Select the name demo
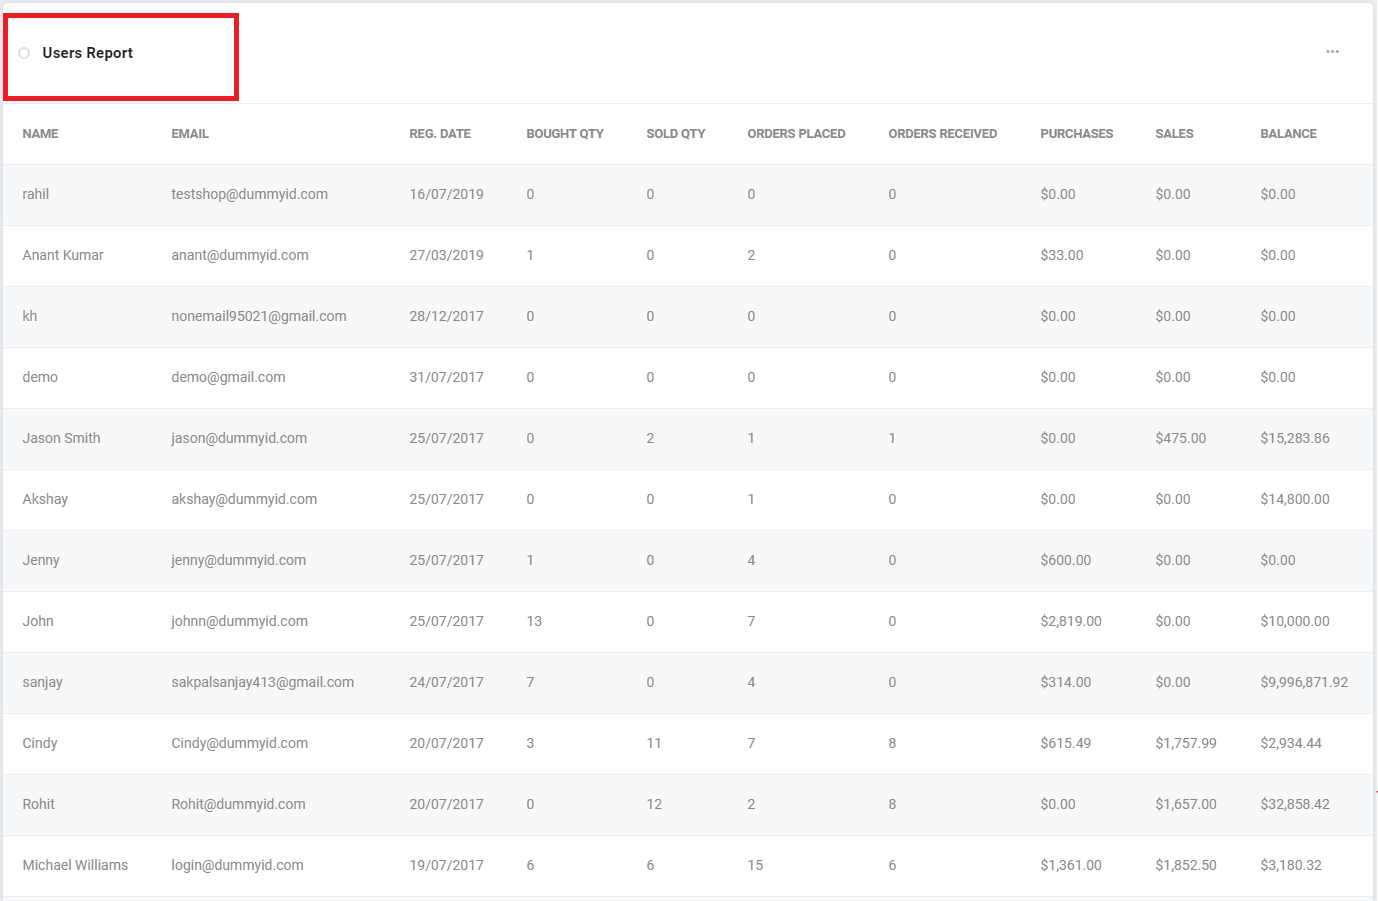Image resolution: width=1378 pixels, height=901 pixels. pyautogui.click(x=40, y=378)
